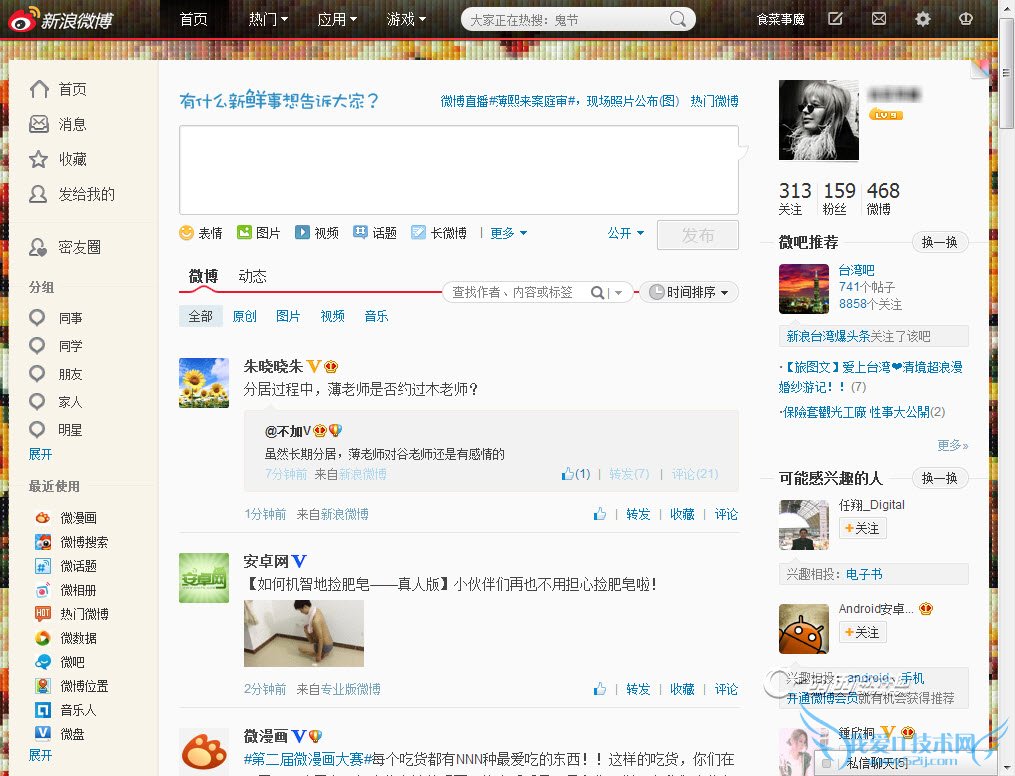Select the 朋友 group
Screen dimensions: 1015x776
point(56,373)
